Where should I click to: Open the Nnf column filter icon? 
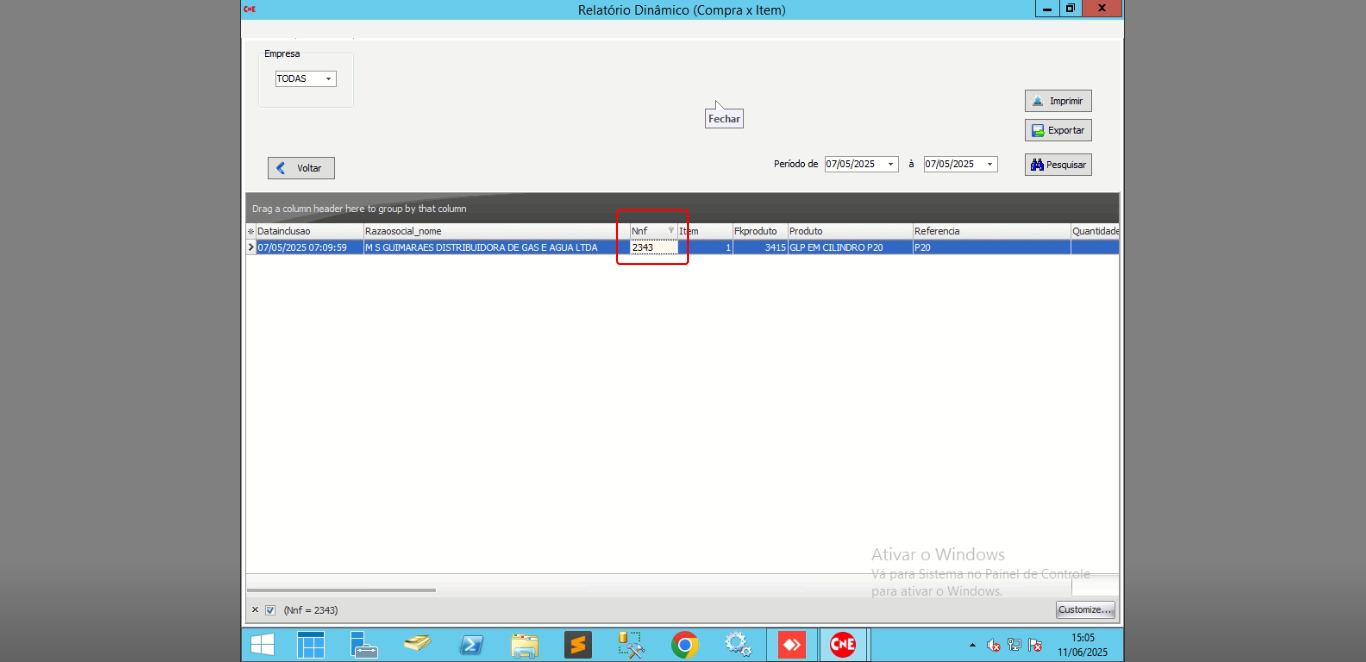(671, 230)
